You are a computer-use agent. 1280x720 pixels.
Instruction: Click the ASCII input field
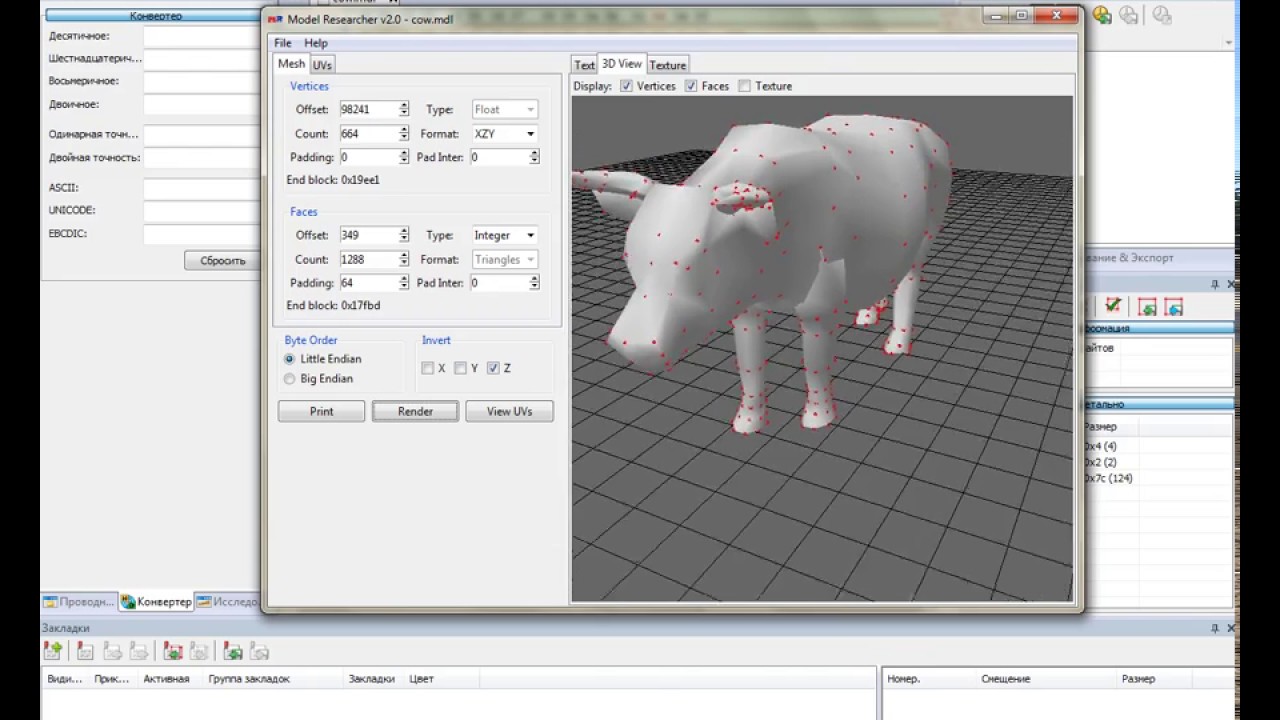[x=201, y=188]
